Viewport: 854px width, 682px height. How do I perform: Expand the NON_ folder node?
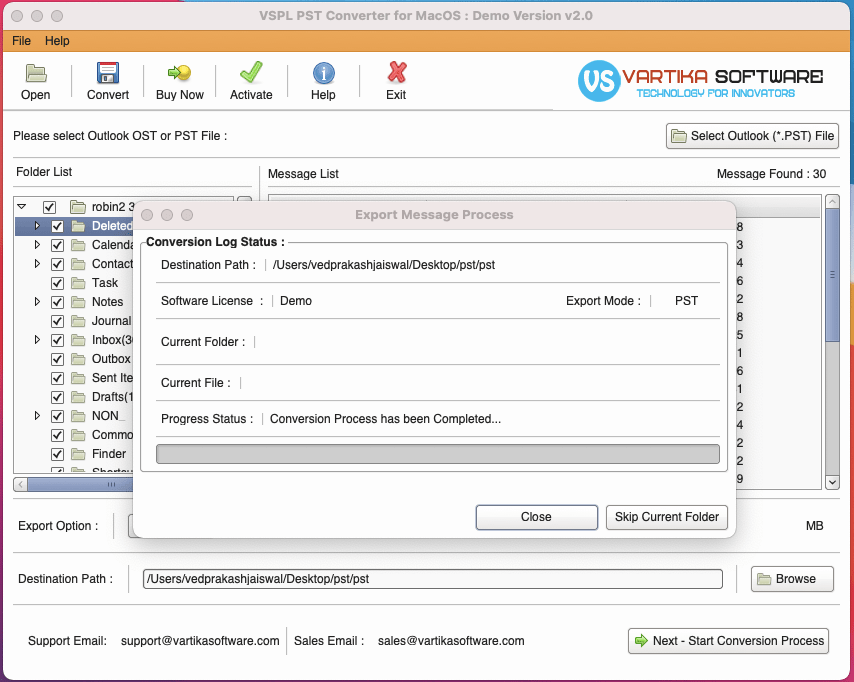tap(37, 416)
